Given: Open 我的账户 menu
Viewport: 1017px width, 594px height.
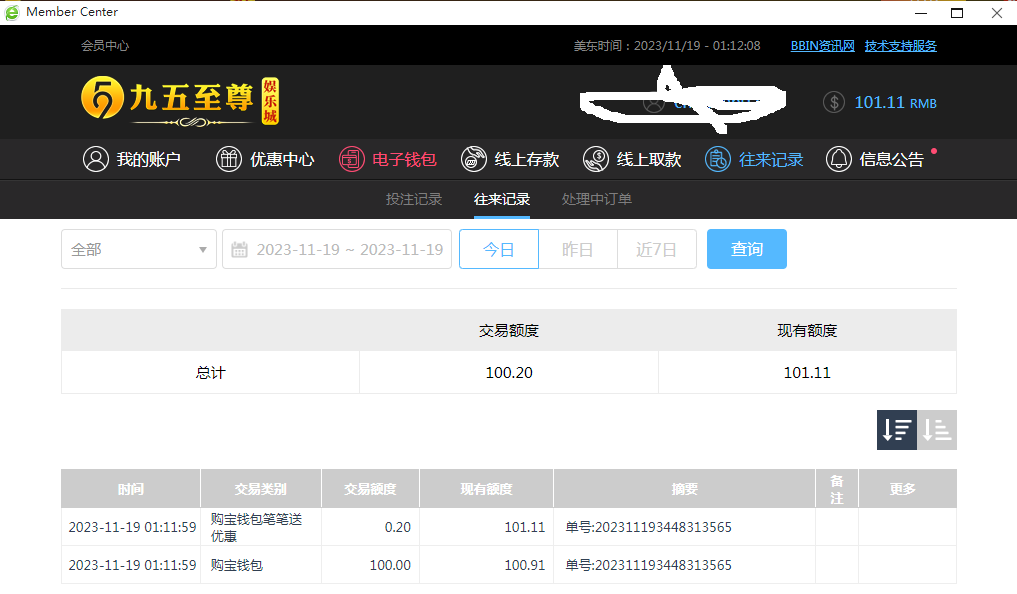Looking at the screenshot, I should (x=132, y=159).
